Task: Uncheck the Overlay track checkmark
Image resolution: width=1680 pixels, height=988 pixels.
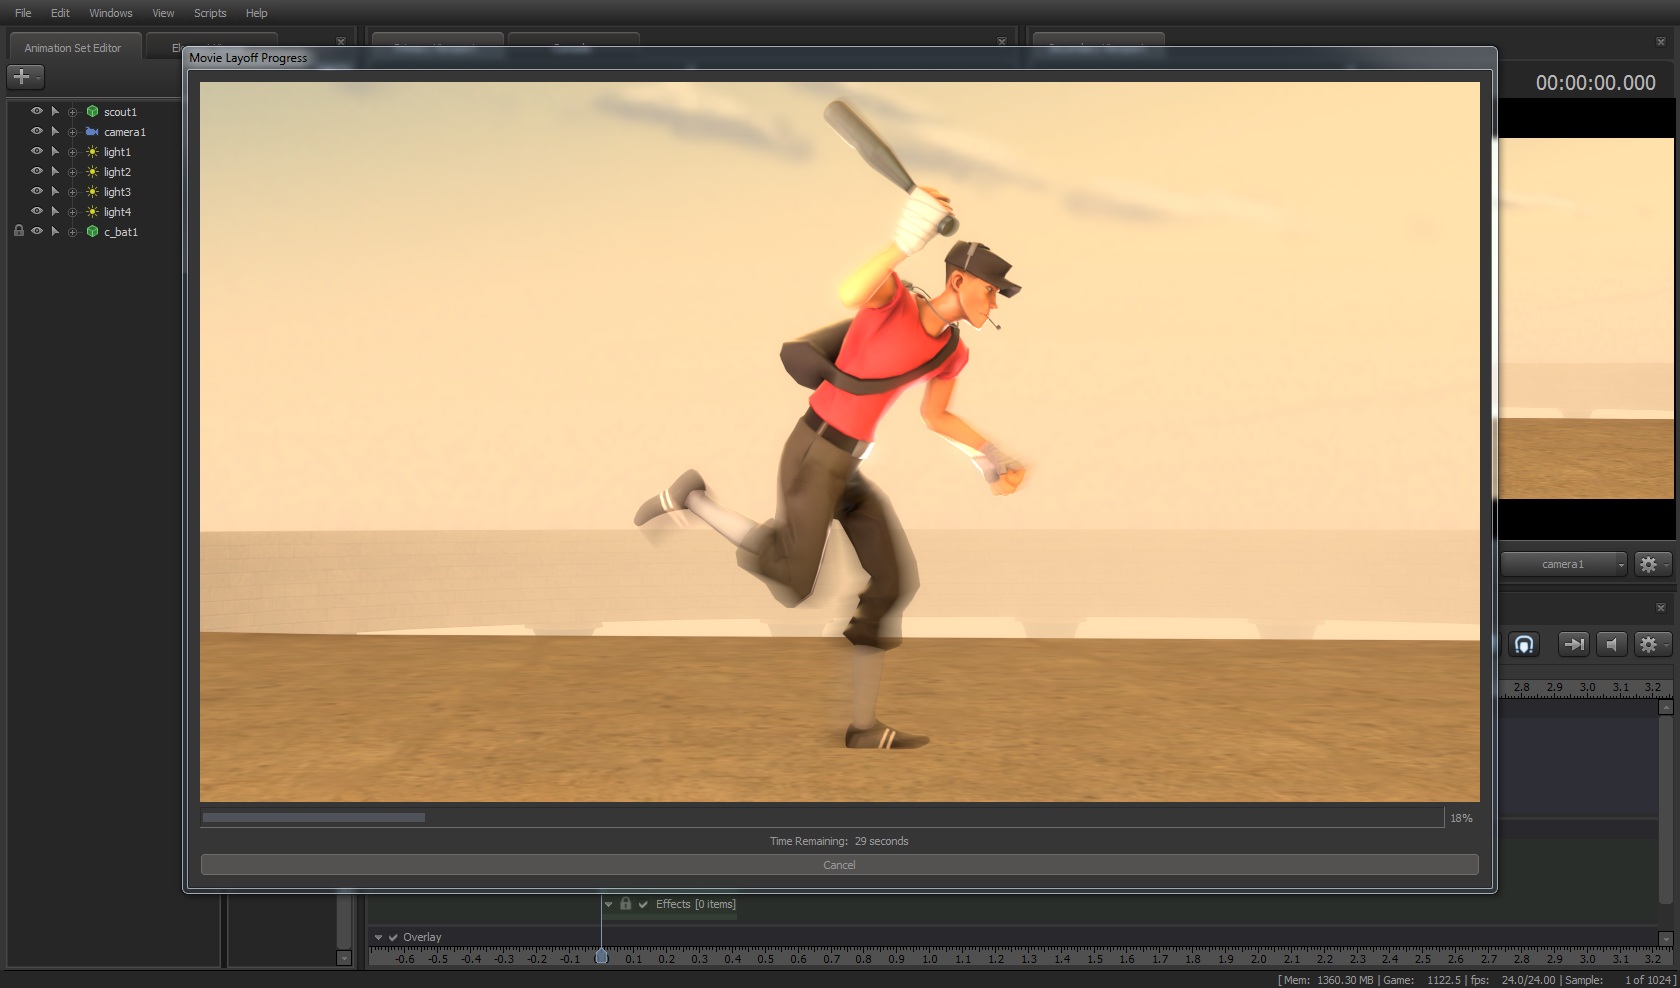Action: (x=393, y=938)
